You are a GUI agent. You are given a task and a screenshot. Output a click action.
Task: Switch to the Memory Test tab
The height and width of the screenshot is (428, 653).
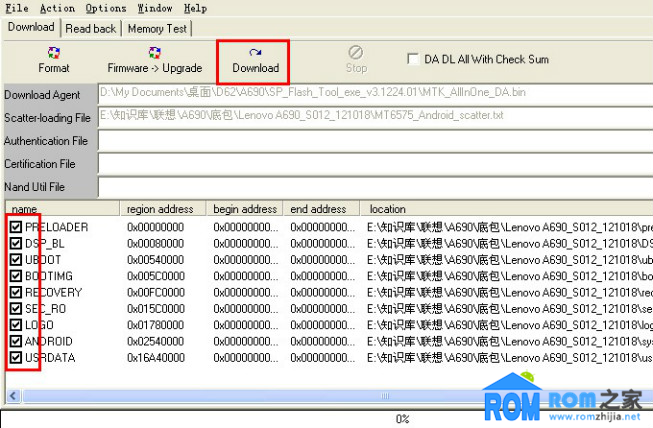pos(159,29)
